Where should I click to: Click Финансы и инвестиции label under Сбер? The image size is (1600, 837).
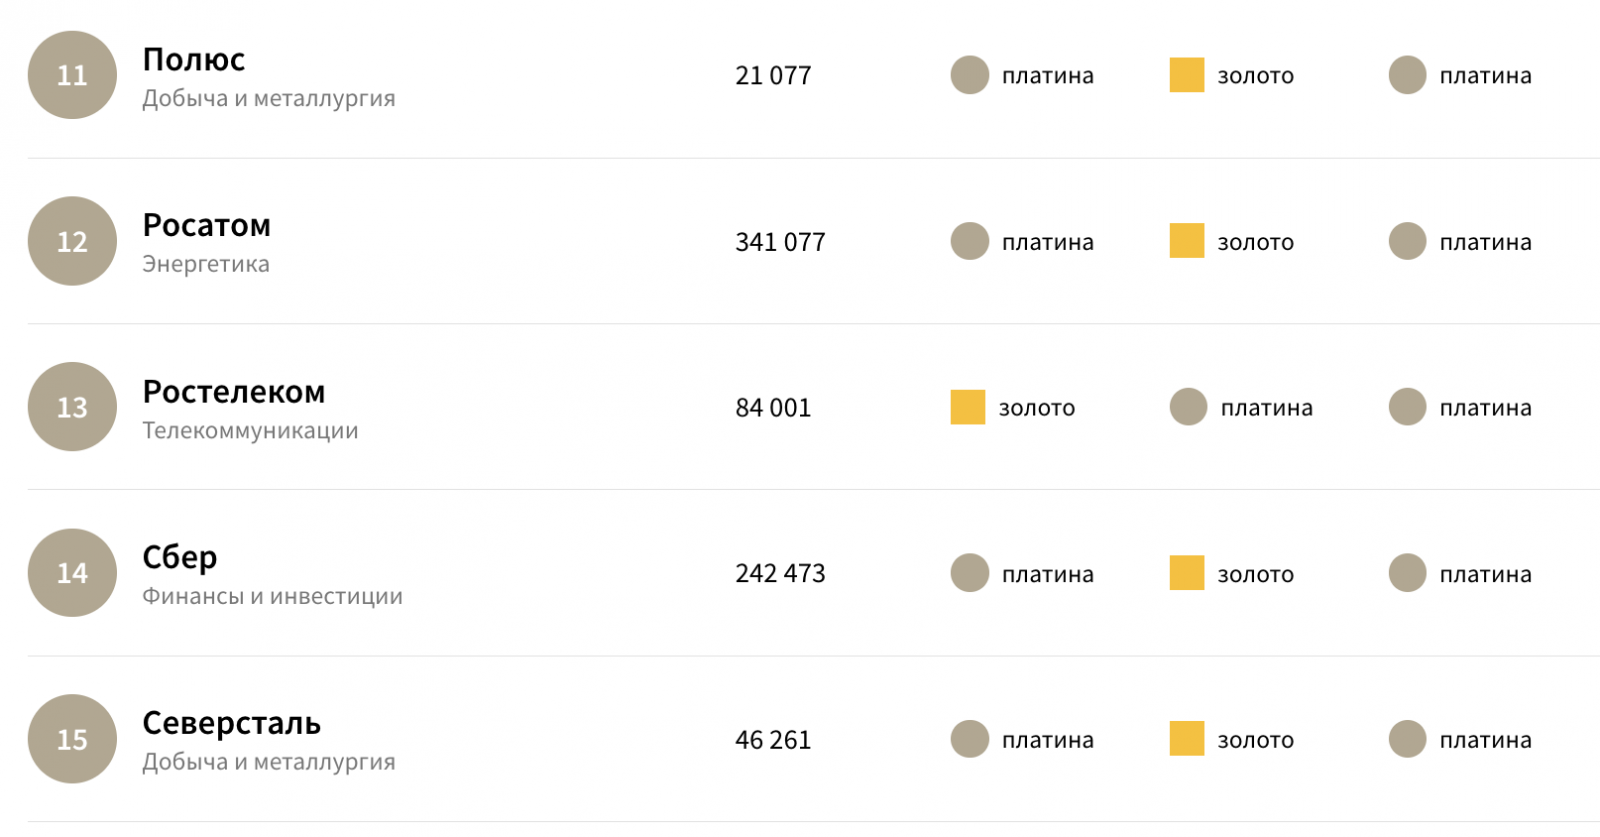click(272, 597)
